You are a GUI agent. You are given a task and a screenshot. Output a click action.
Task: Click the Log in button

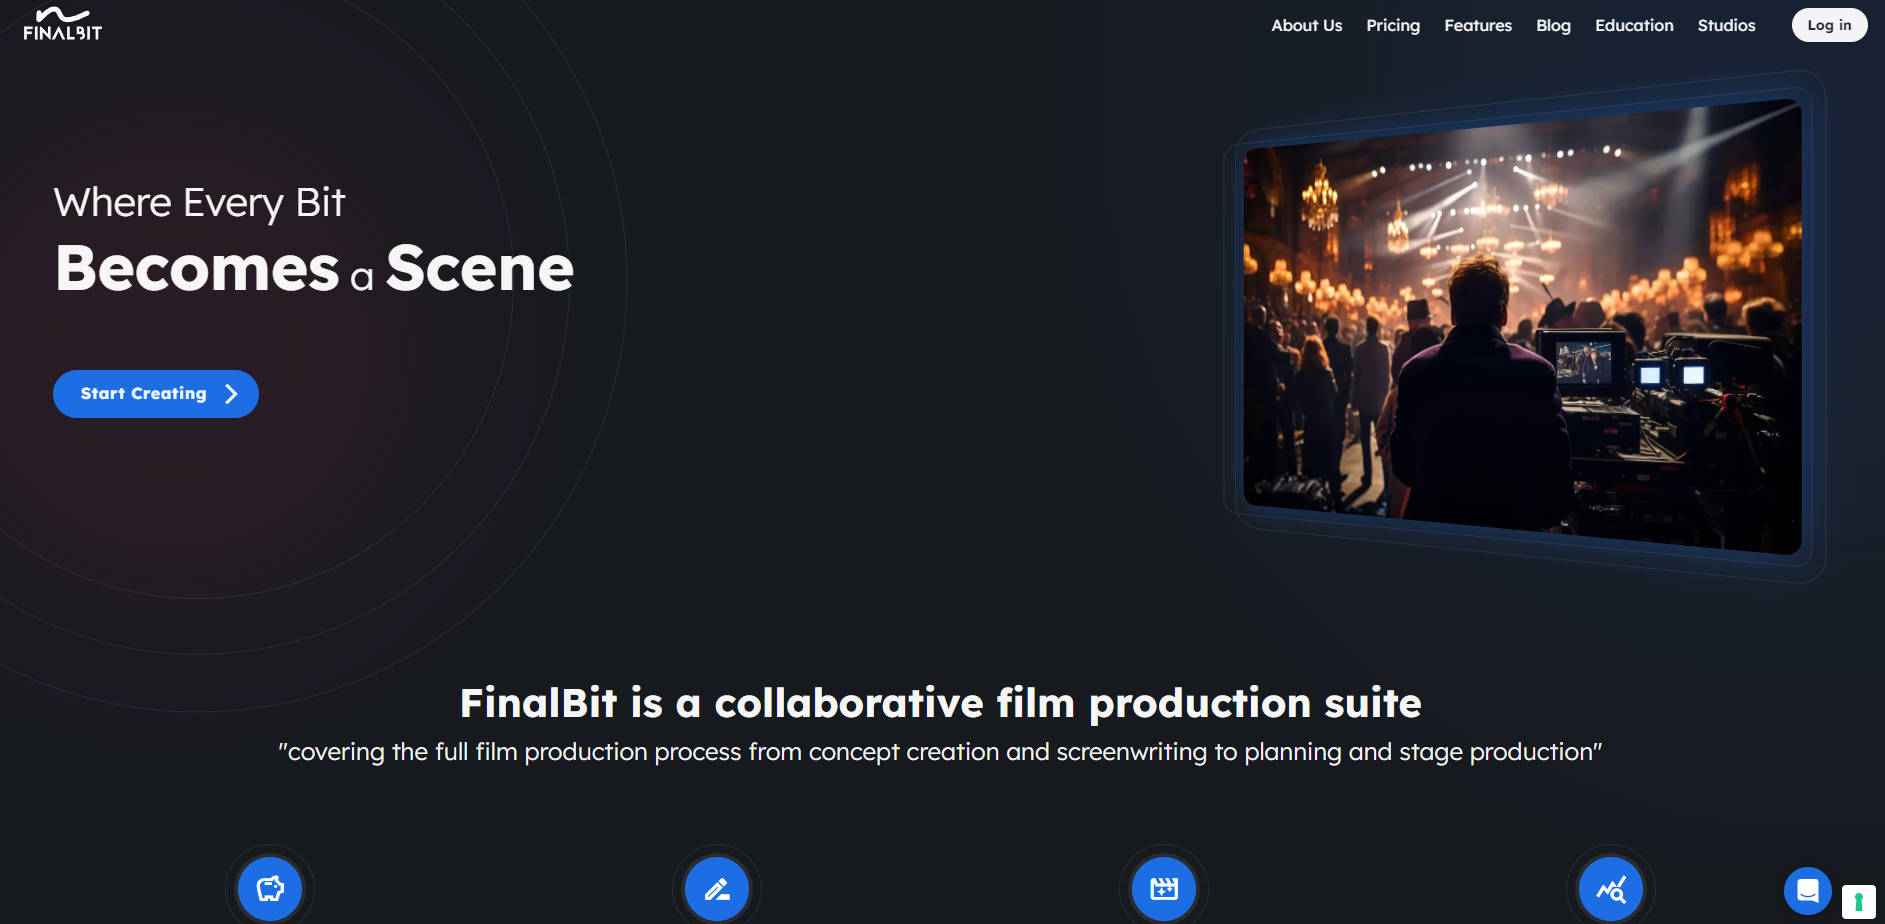pos(1829,25)
